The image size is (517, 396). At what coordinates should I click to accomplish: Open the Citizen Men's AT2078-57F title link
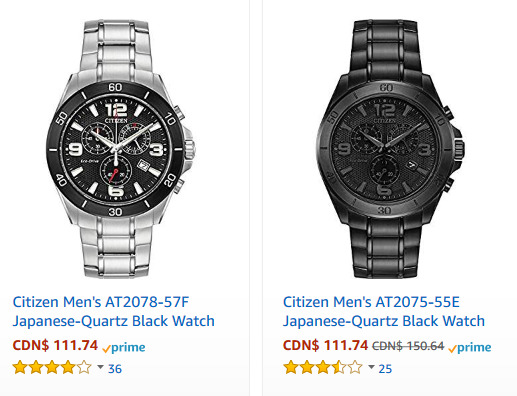tap(113, 311)
